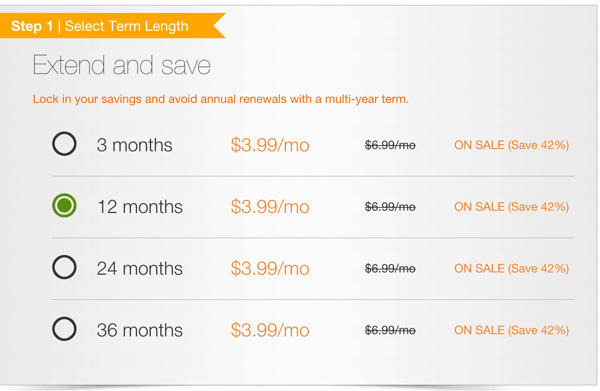The height and width of the screenshot is (391, 600).
Task: Click the '3 months' term label
Action: pos(134,145)
